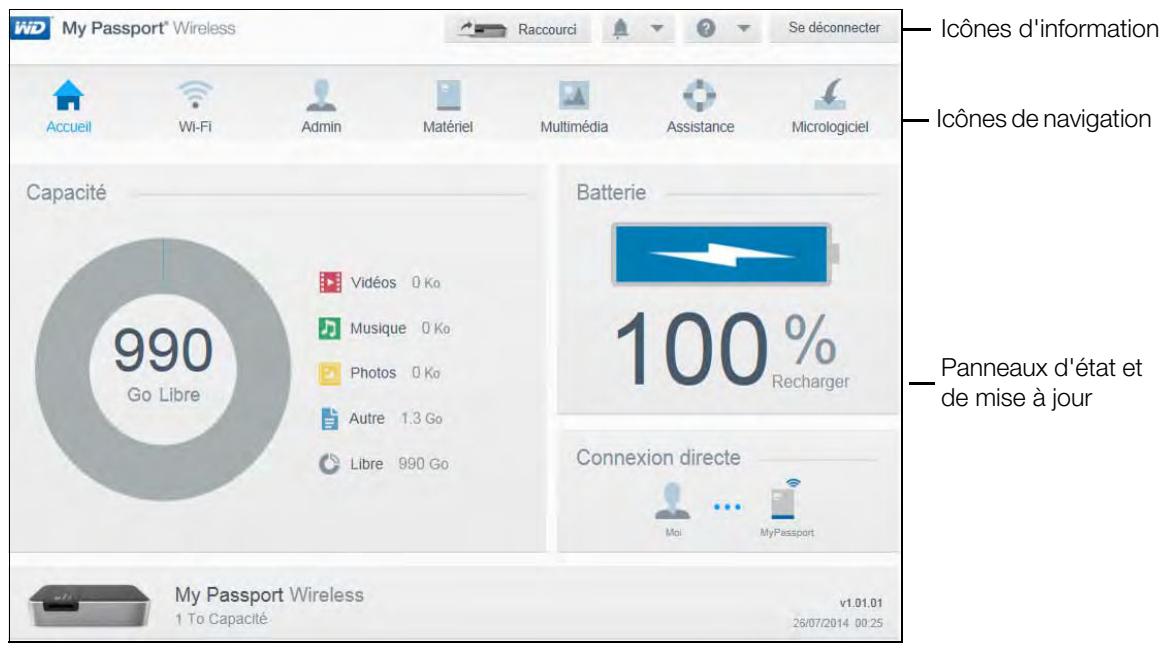The height and width of the screenshot is (648, 1162).
Task: Click the MyPassport drive icon
Action: 785,500
